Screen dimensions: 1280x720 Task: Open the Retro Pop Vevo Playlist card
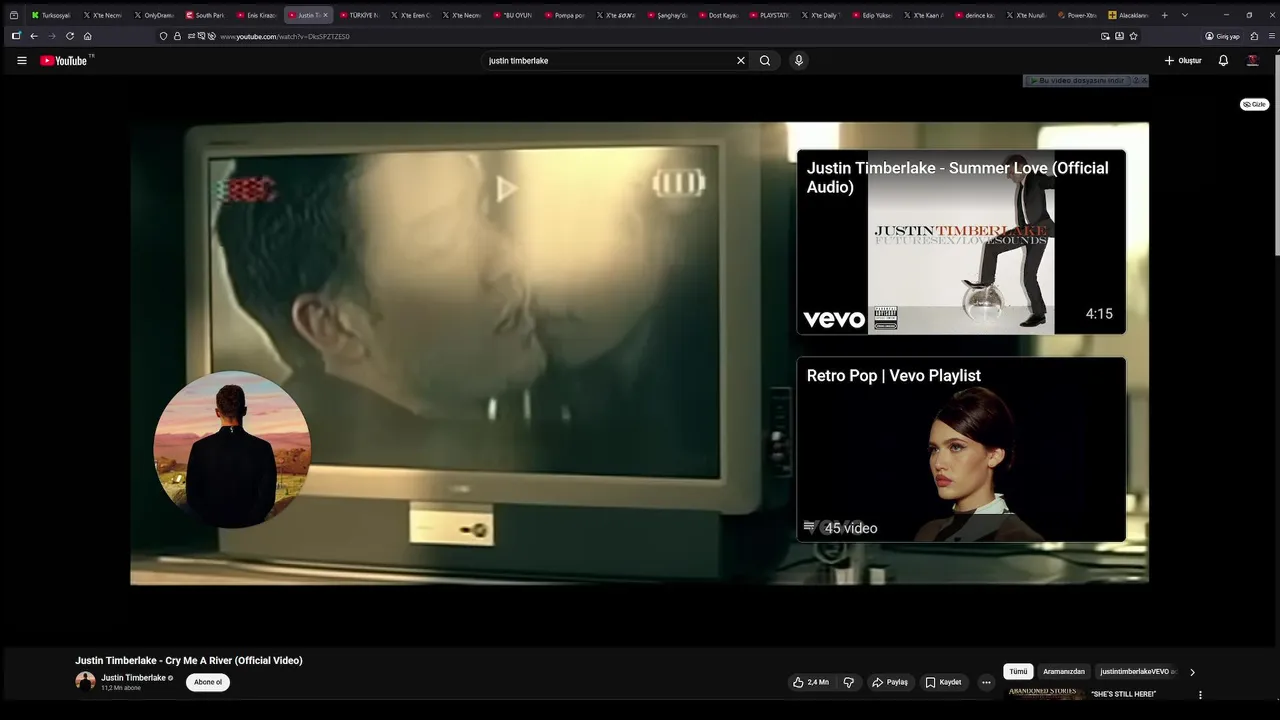(x=961, y=450)
